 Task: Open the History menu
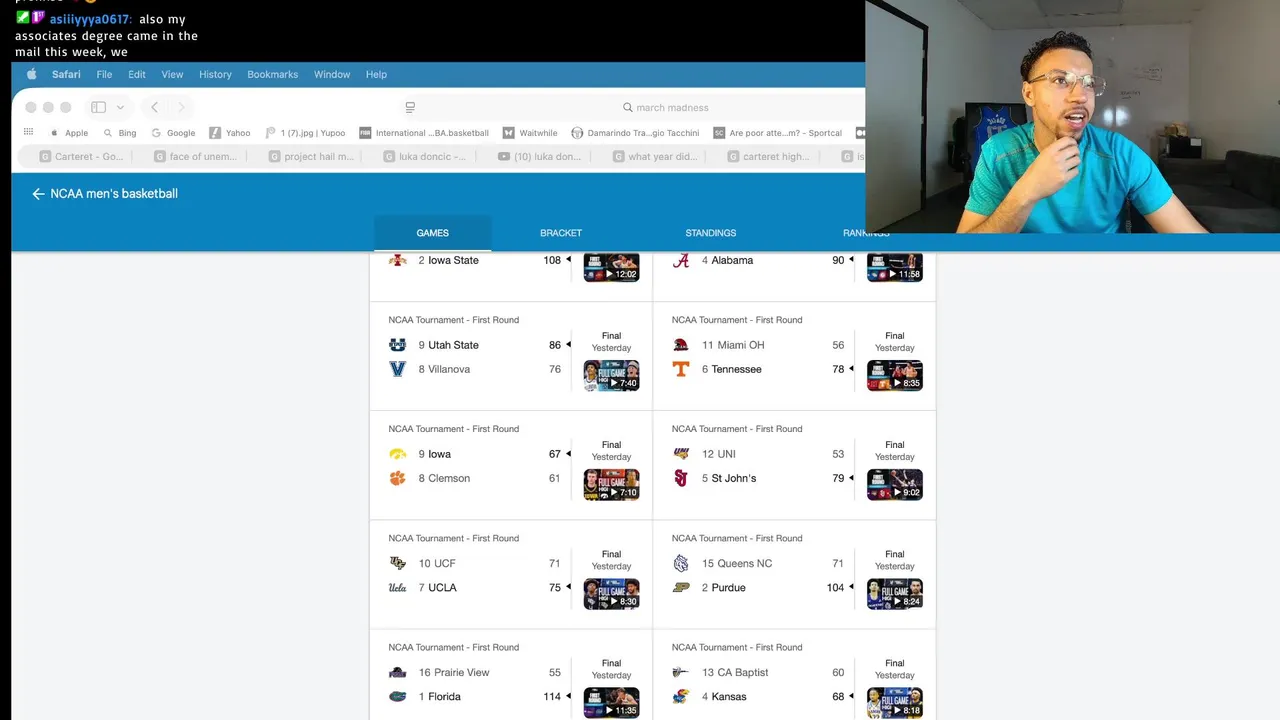pos(215,74)
